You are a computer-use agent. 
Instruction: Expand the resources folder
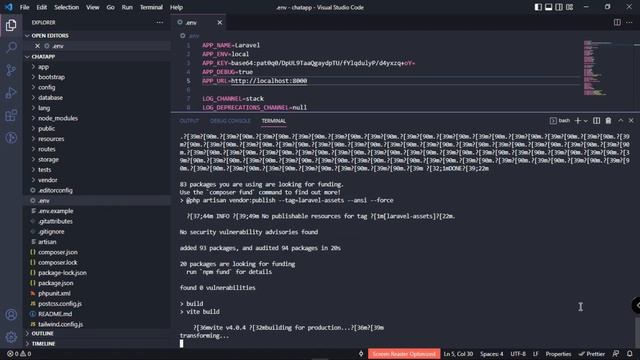(x=97, y=139)
